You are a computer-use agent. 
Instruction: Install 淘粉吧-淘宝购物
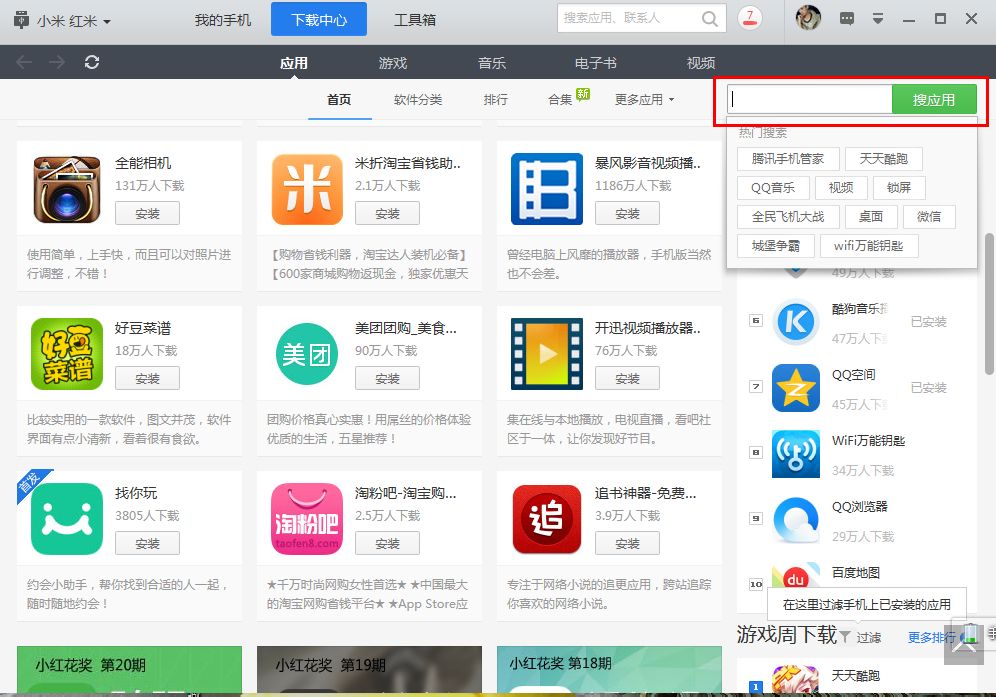[387, 544]
